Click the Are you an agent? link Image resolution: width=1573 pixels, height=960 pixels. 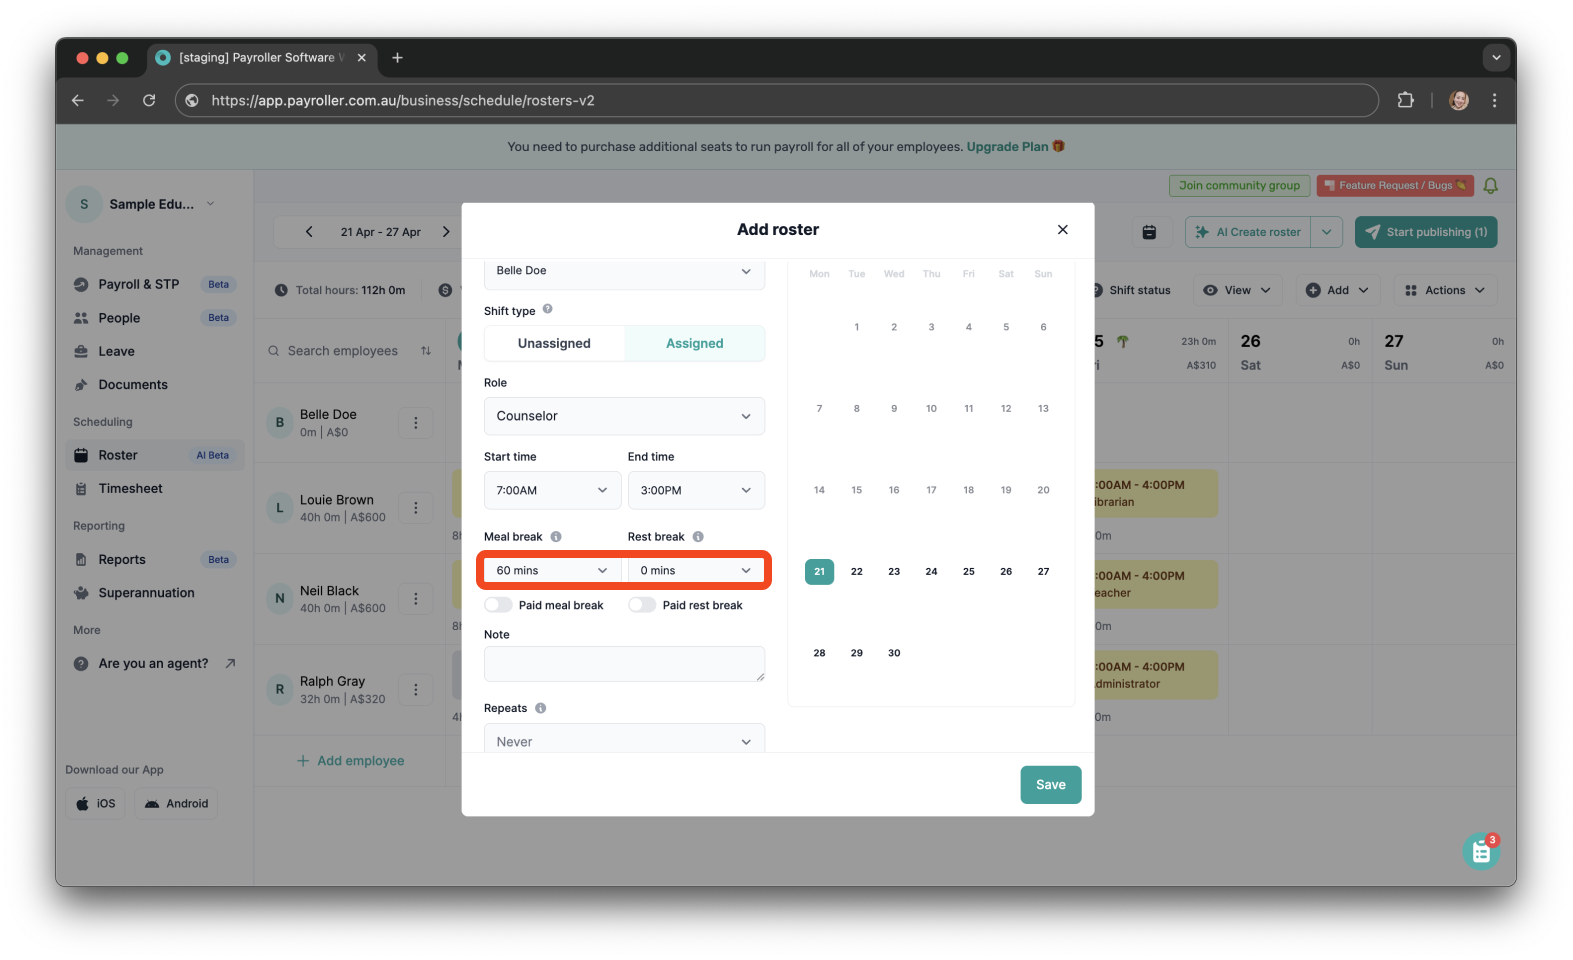(x=153, y=664)
